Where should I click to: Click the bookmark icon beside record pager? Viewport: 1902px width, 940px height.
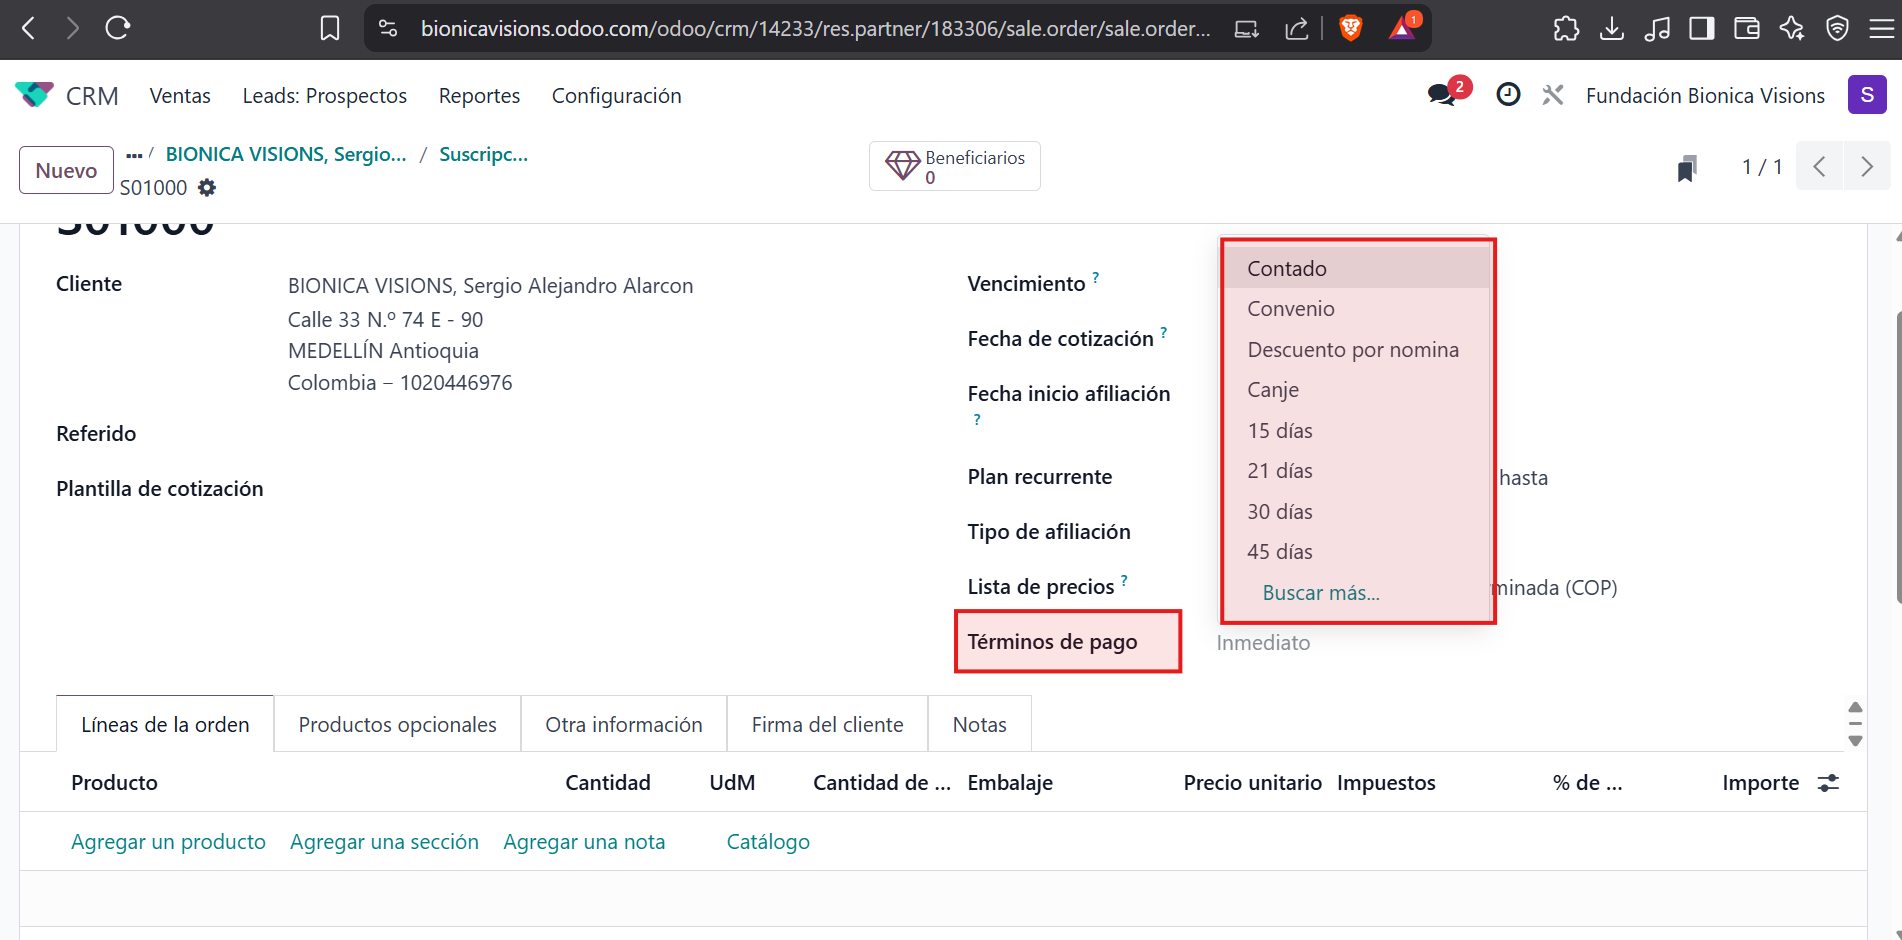1687,168
